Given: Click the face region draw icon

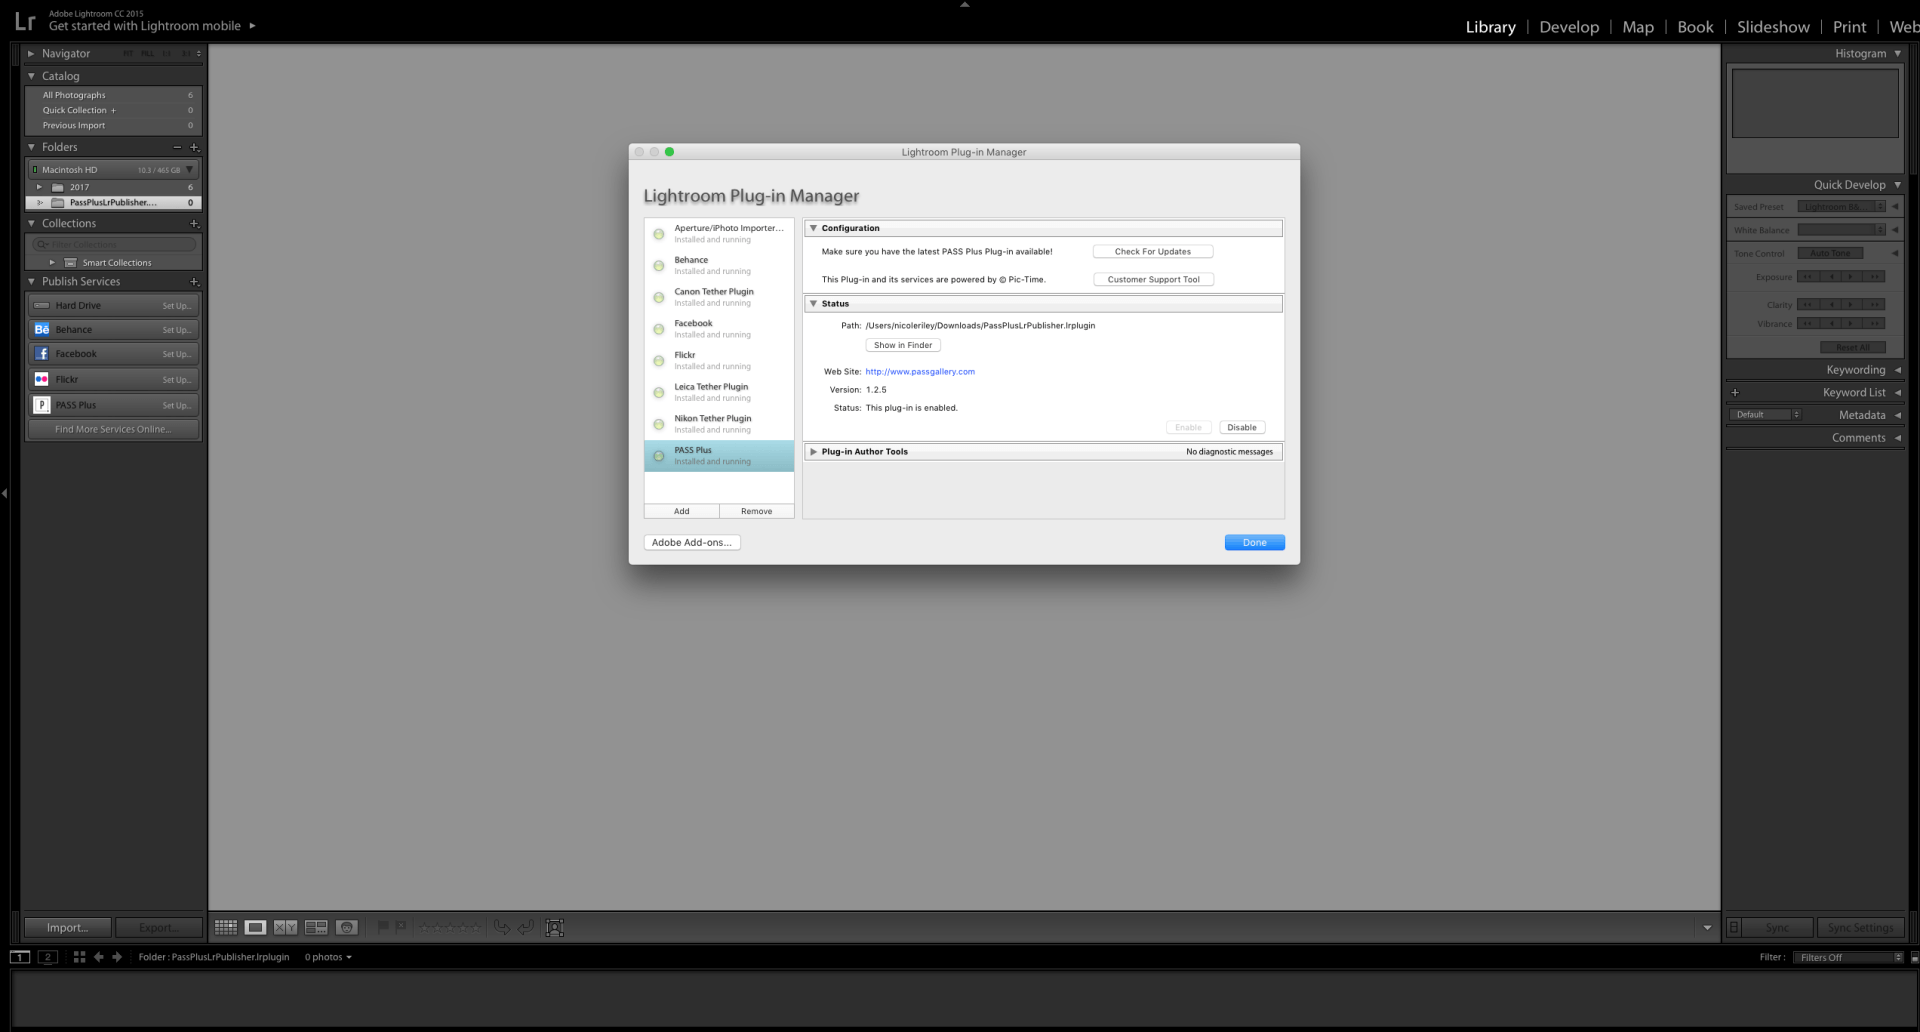Looking at the screenshot, I should [x=555, y=928].
